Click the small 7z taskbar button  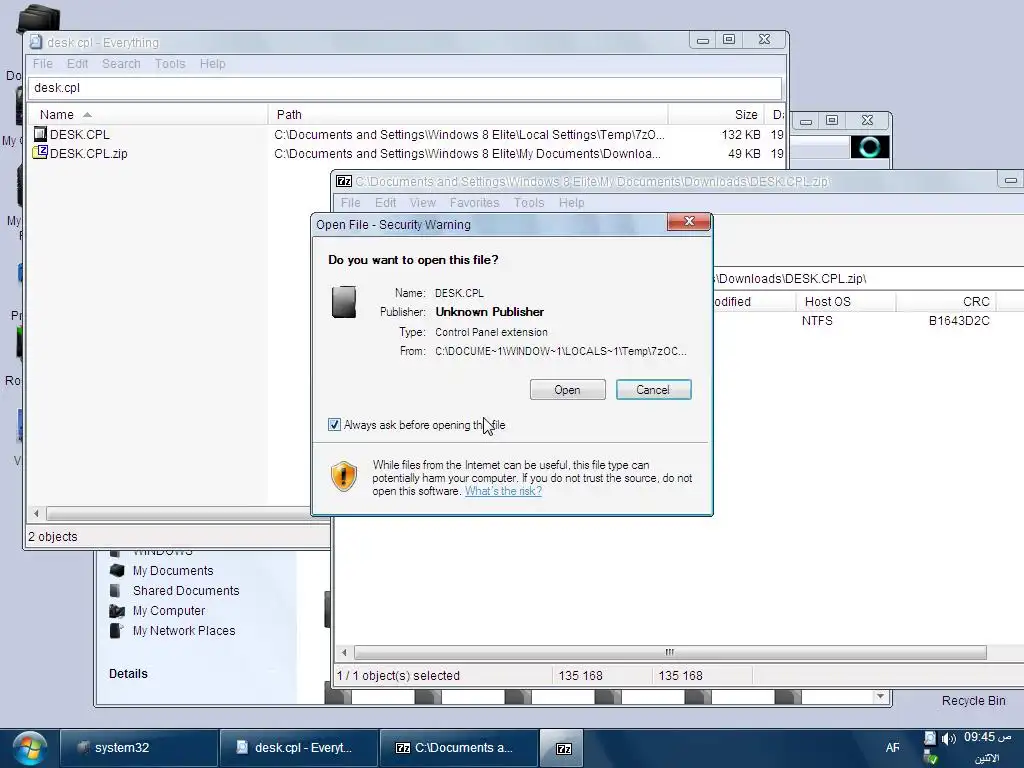pyautogui.click(x=564, y=748)
